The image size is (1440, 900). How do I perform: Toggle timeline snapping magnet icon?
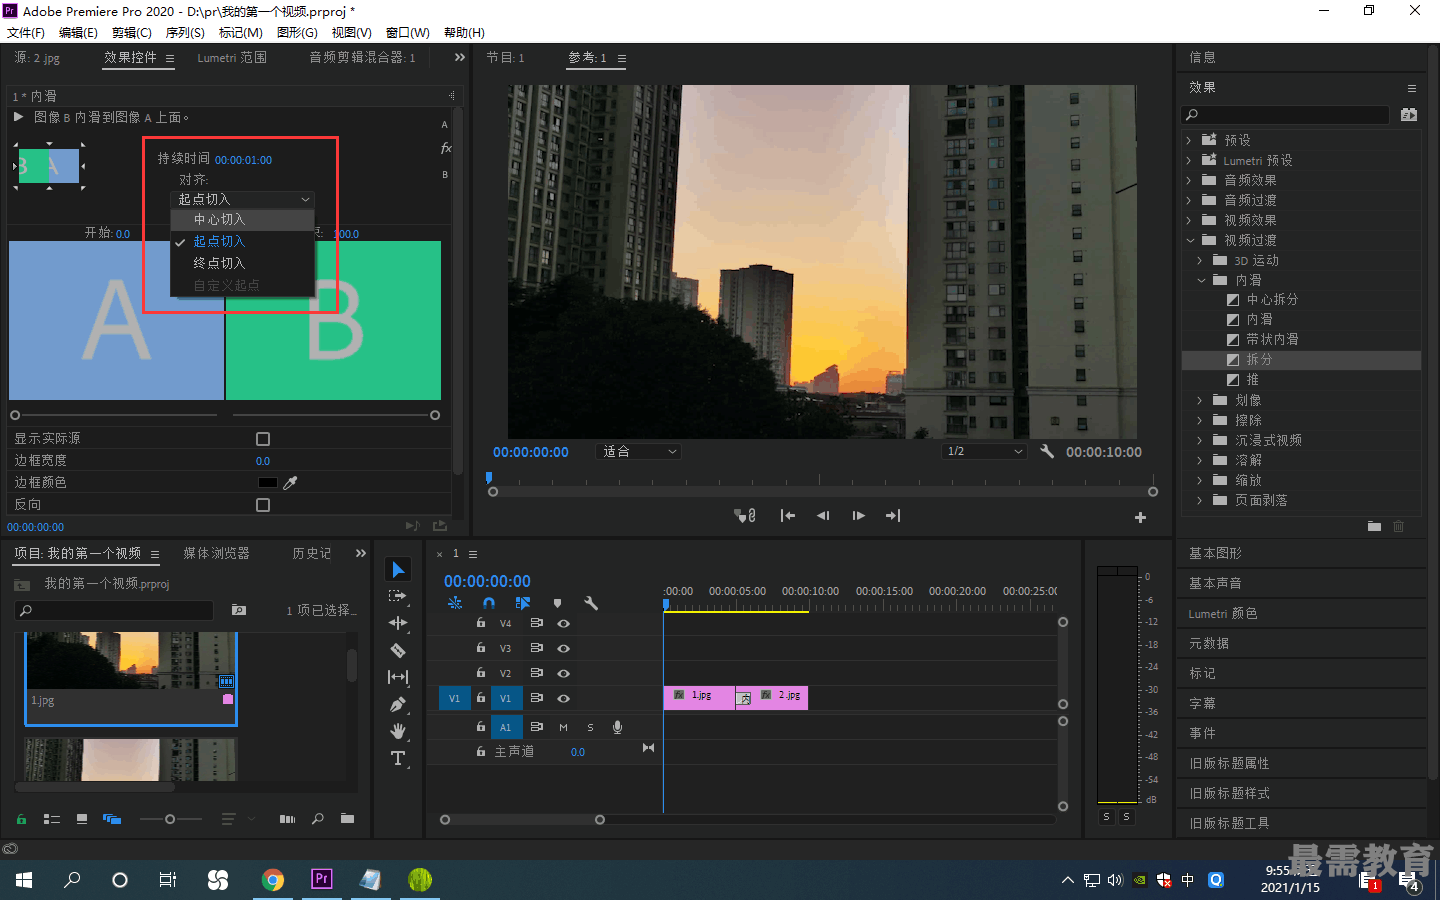[x=489, y=603]
